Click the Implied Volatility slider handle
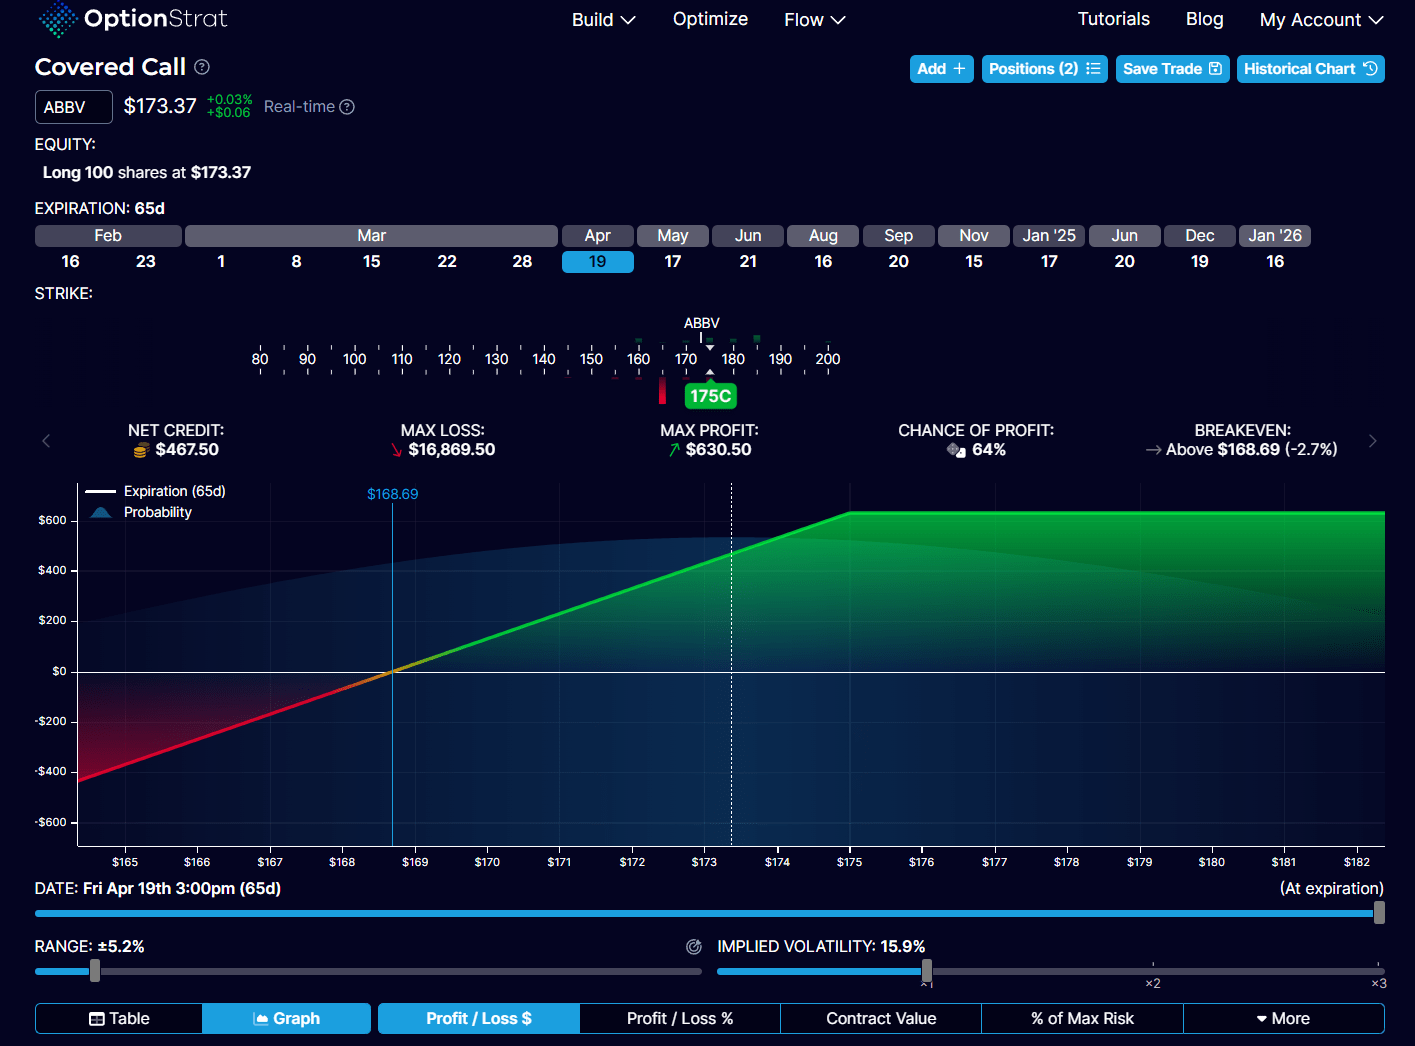 [927, 970]
